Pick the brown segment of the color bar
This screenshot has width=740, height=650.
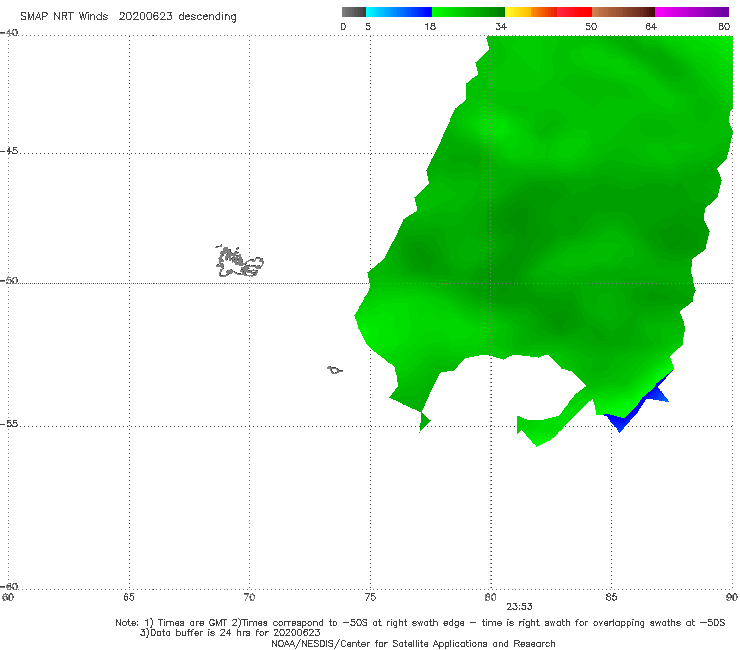[x=623, y=12]
